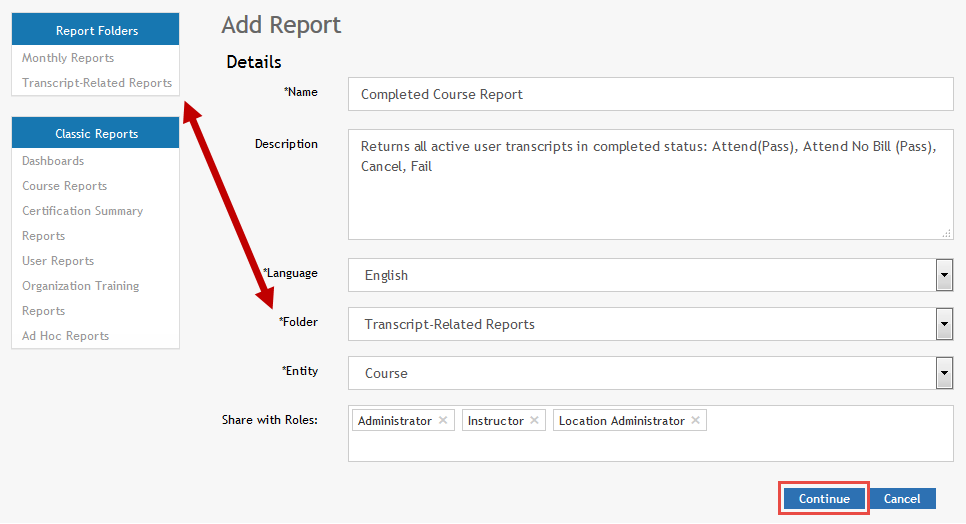
Task: Open the Entity dropdown list
Action: coord(943,373)
